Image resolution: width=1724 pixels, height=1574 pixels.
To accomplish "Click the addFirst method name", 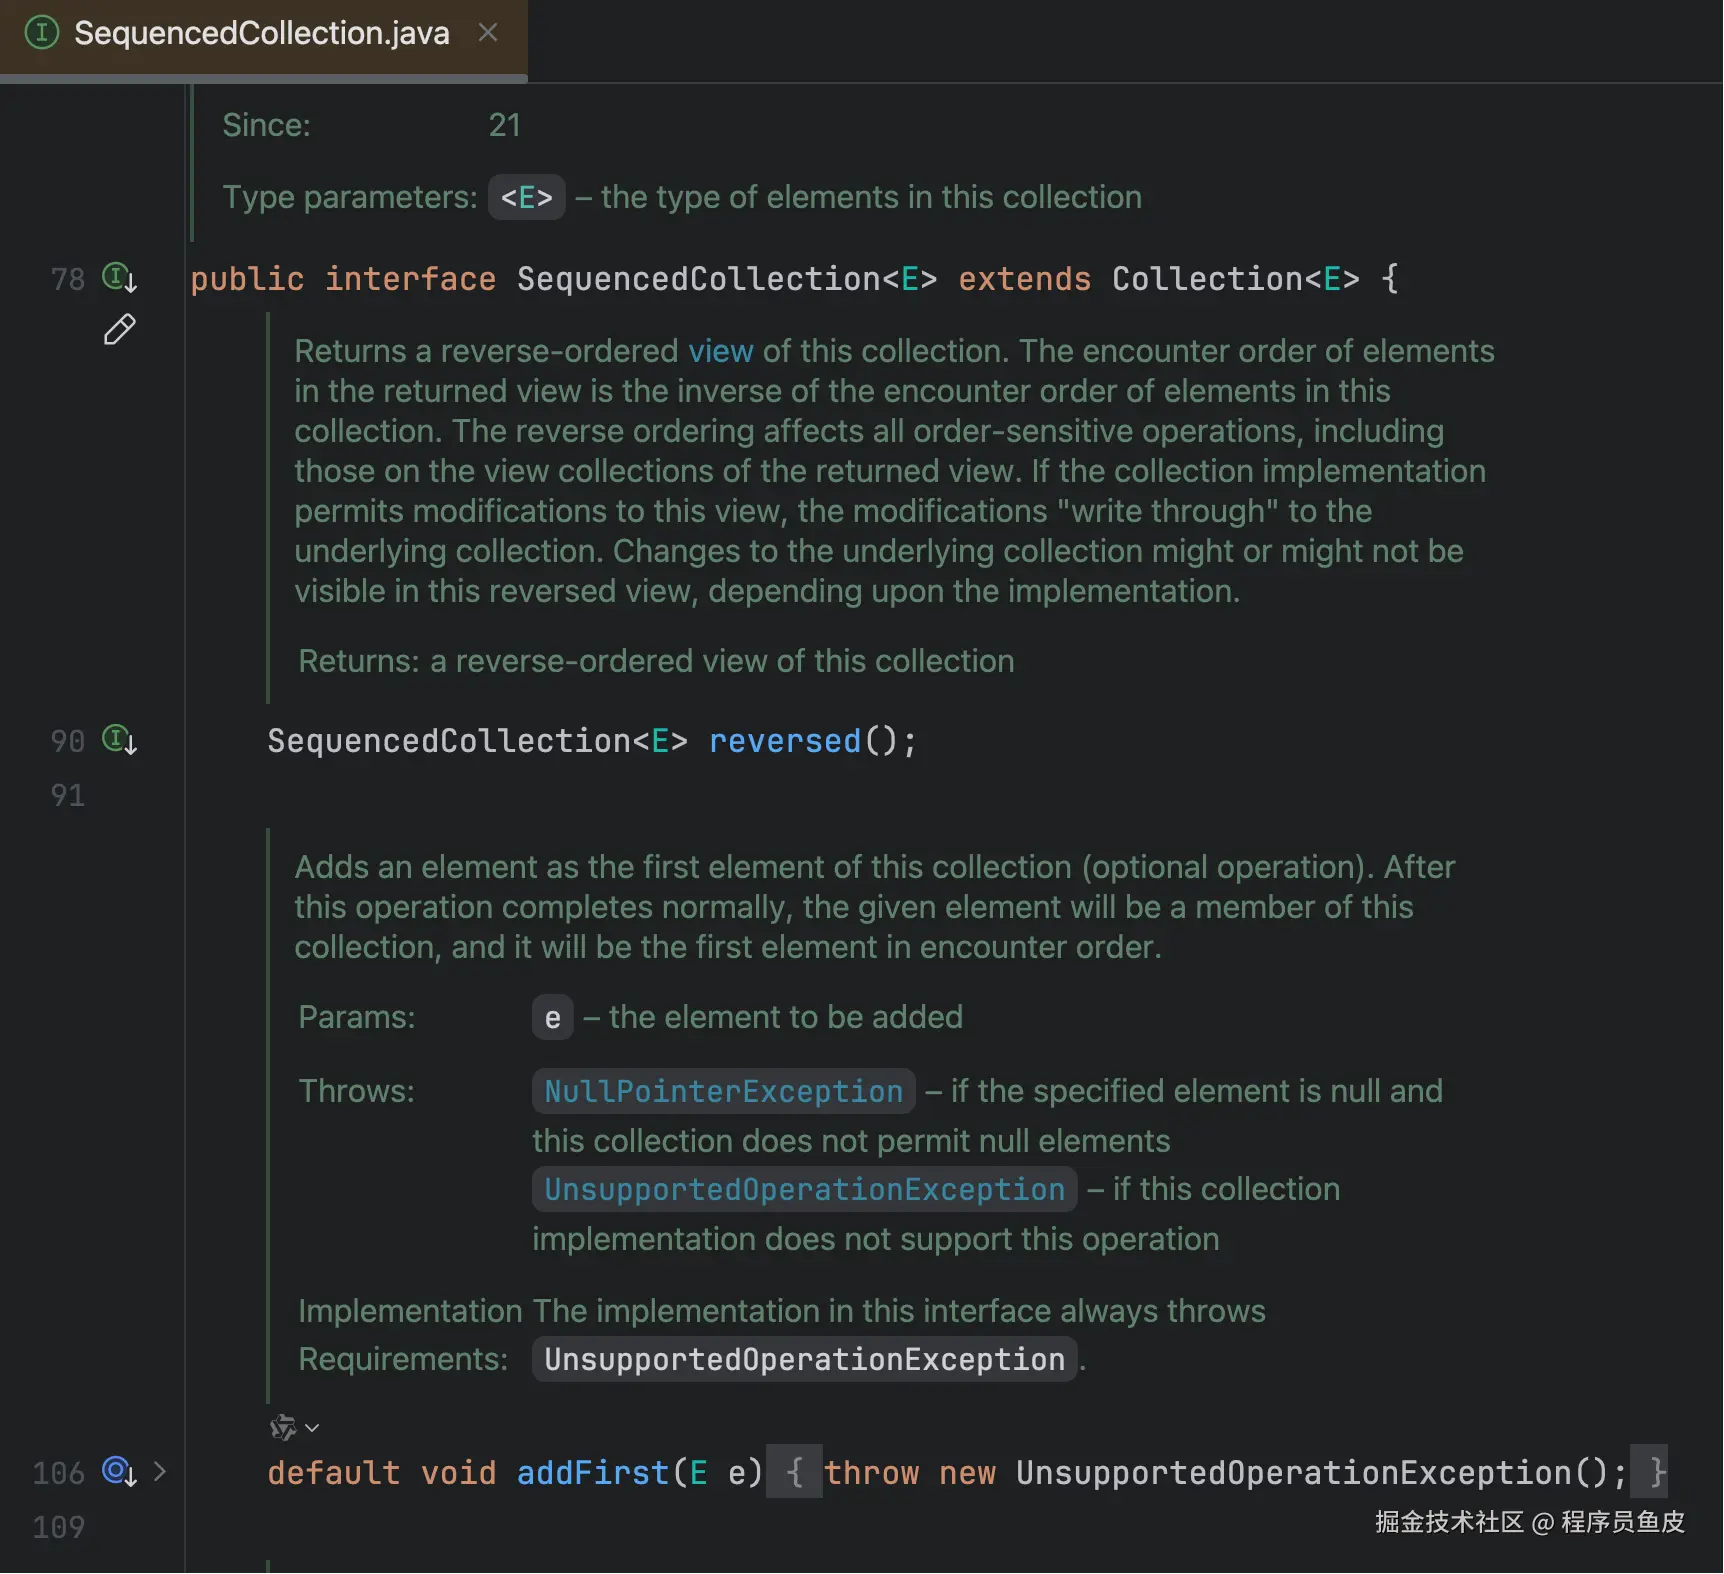I will point(592,1472).
